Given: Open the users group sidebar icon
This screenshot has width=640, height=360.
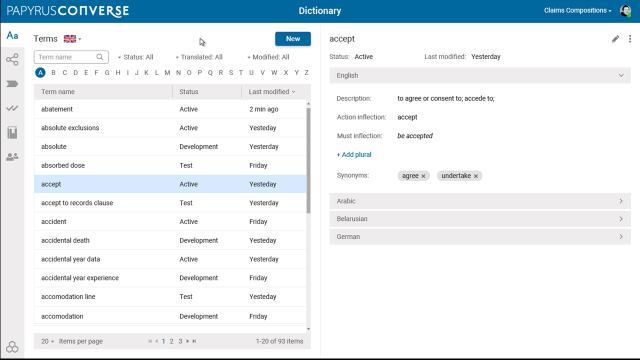Looking at the screenshot, I should pos(12,156).
